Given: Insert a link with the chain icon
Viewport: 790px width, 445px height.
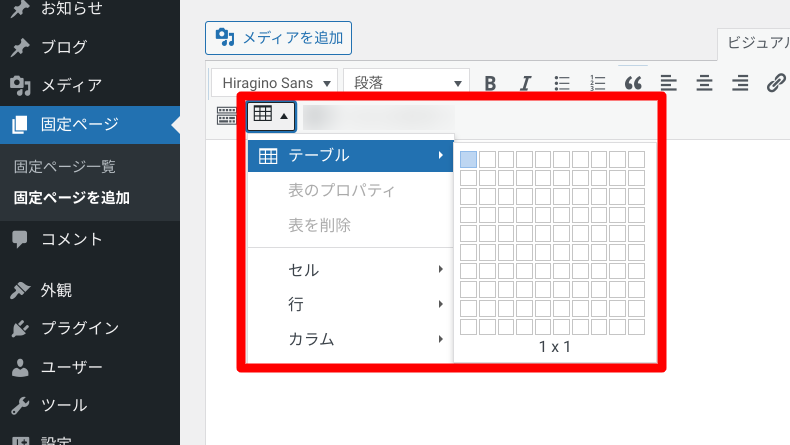Looking at the screenshot, I should pyautogui.click(x=776, y=83).
